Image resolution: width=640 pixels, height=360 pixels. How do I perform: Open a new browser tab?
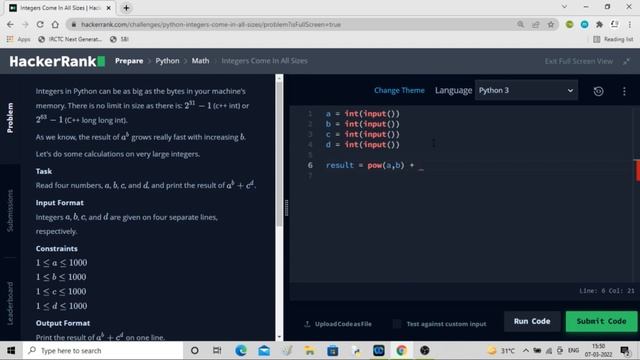pos(126,8)
